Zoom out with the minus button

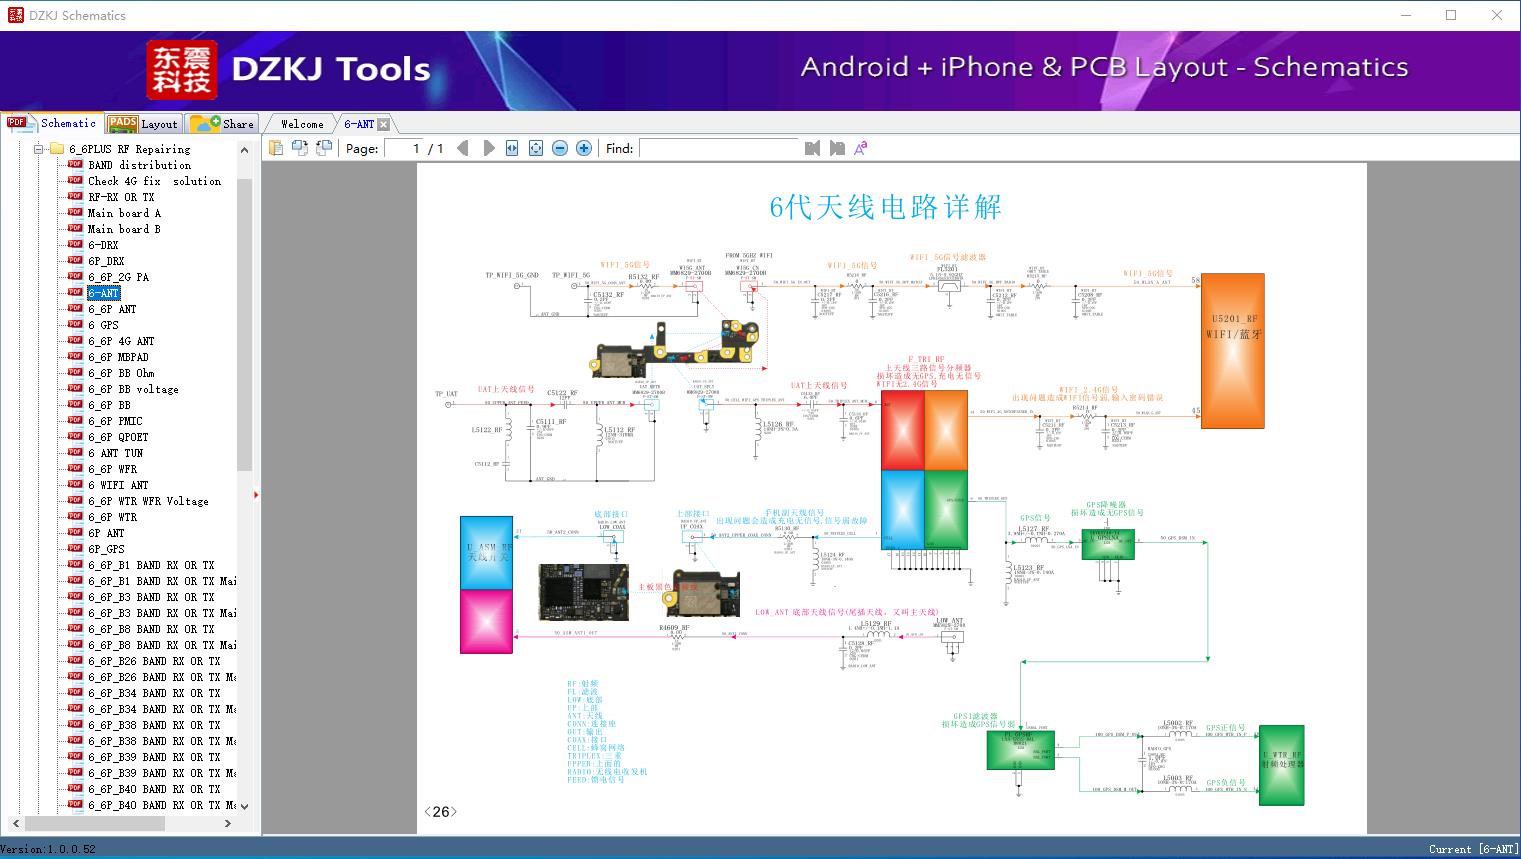(x=560, y=148)
